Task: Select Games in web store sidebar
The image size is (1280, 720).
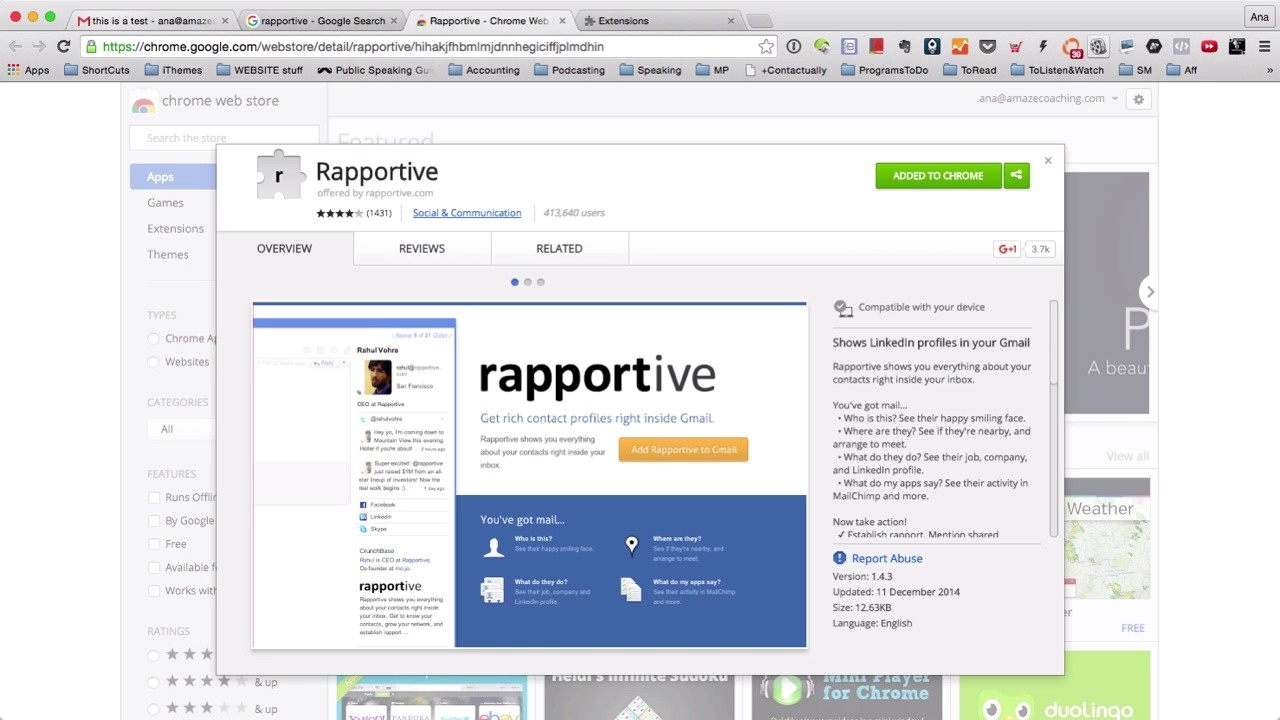Action: point(165,203)
